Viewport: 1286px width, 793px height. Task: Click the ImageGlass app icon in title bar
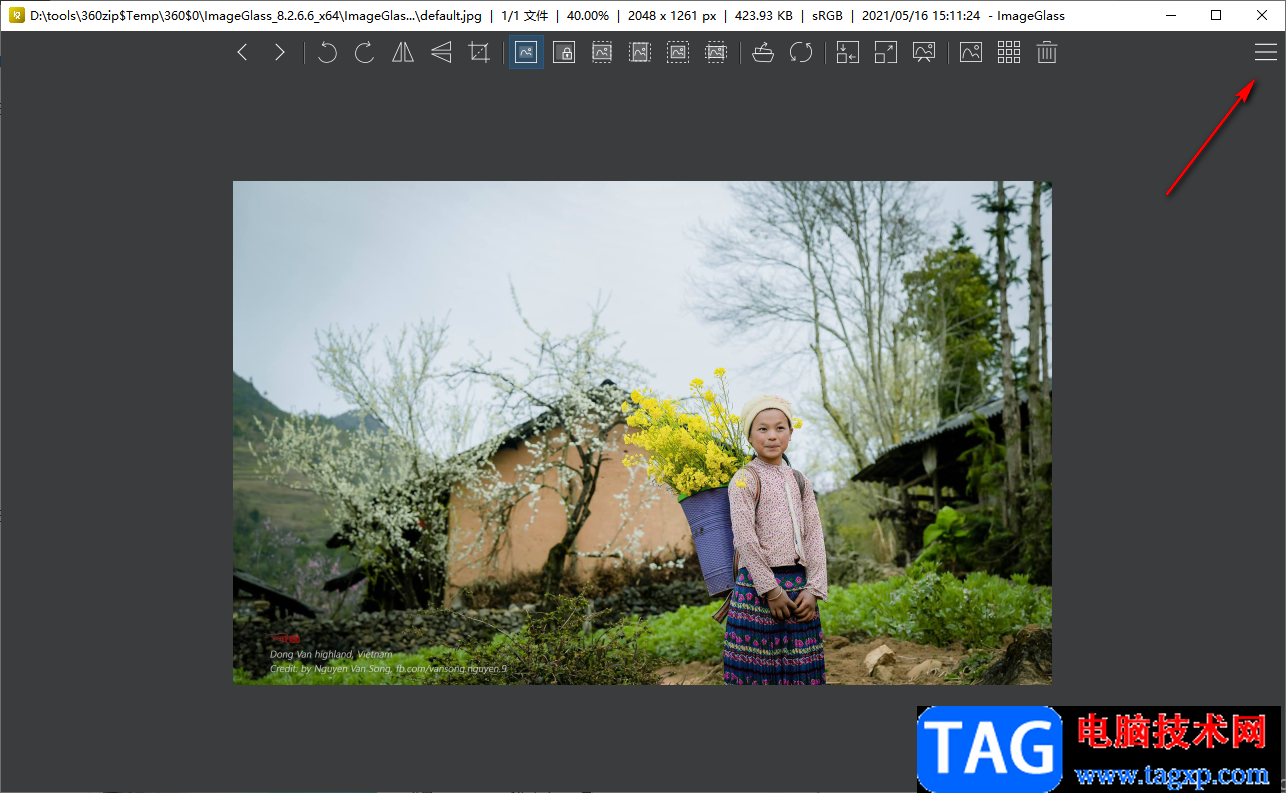(x=16, y=16)
